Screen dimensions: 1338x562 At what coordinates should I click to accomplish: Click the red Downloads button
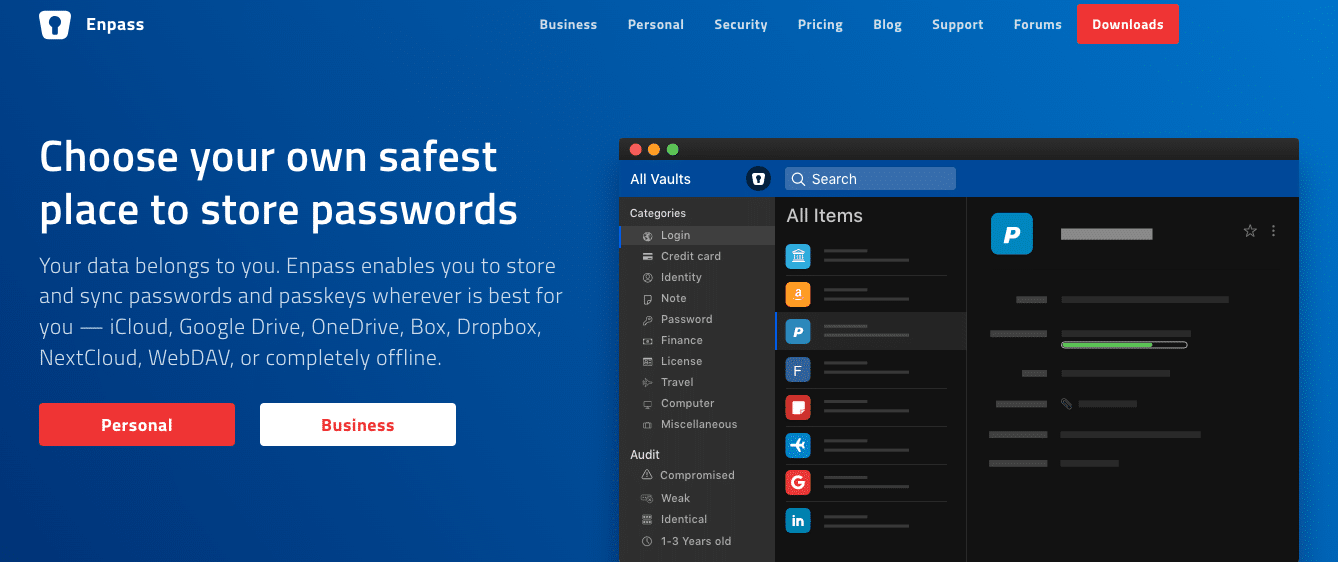point(1128,24)
